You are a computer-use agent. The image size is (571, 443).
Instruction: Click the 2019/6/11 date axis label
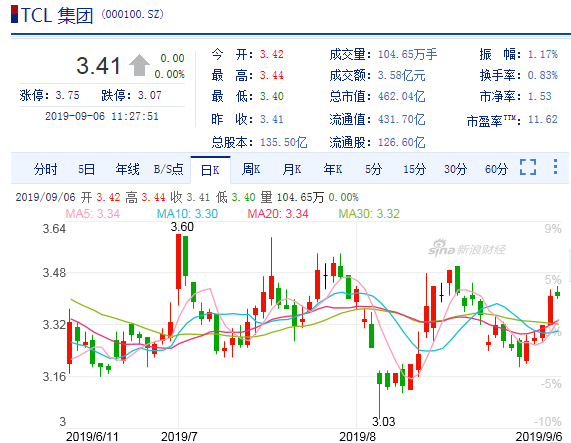[x=92, y=436]
